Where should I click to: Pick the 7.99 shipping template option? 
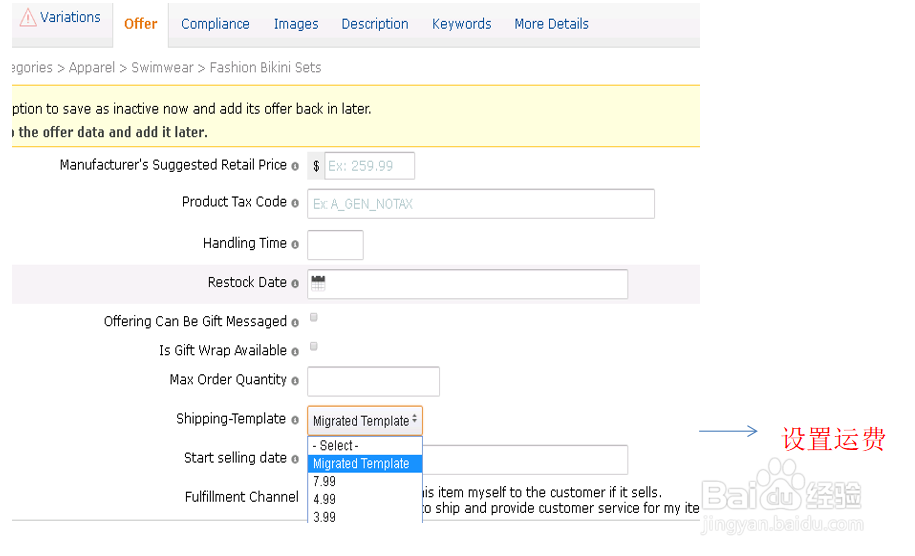(324, 482)
